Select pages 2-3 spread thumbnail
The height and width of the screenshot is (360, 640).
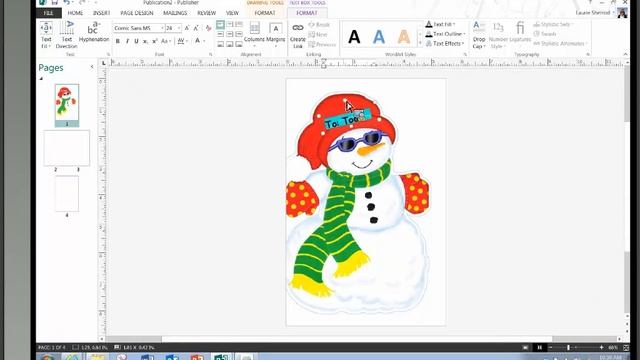point(67,148)
